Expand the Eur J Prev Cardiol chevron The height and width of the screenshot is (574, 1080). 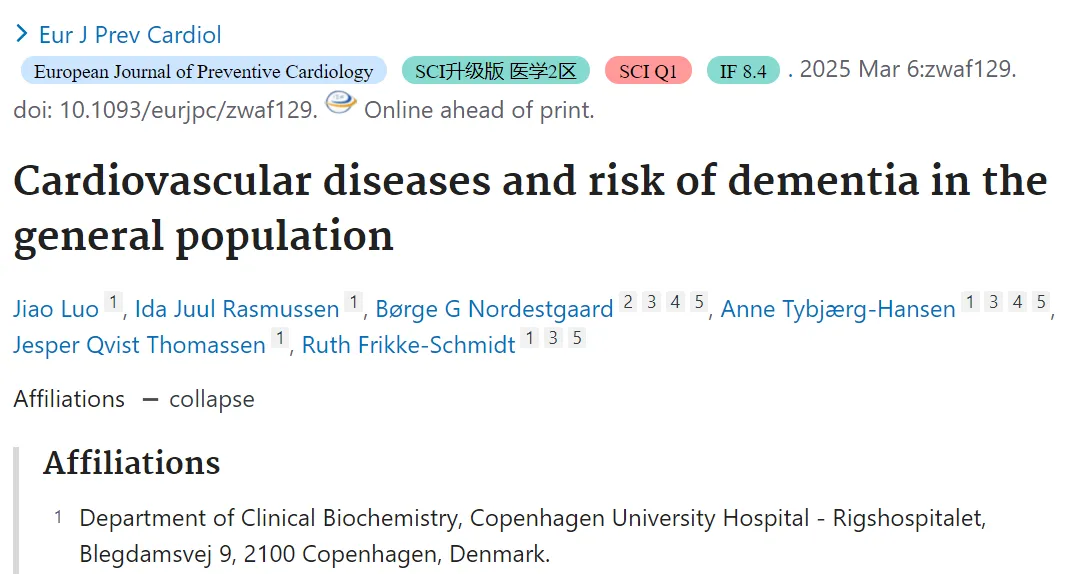point(22,34)
